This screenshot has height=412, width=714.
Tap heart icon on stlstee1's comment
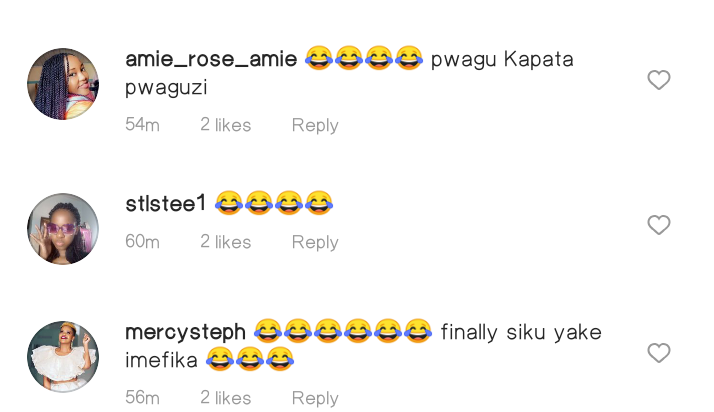click(659, 225)
